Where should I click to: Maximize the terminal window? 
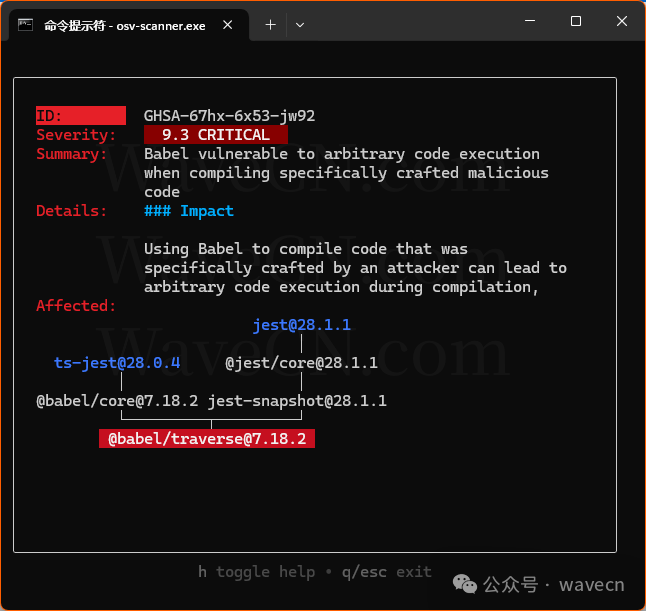click(576, 21)
